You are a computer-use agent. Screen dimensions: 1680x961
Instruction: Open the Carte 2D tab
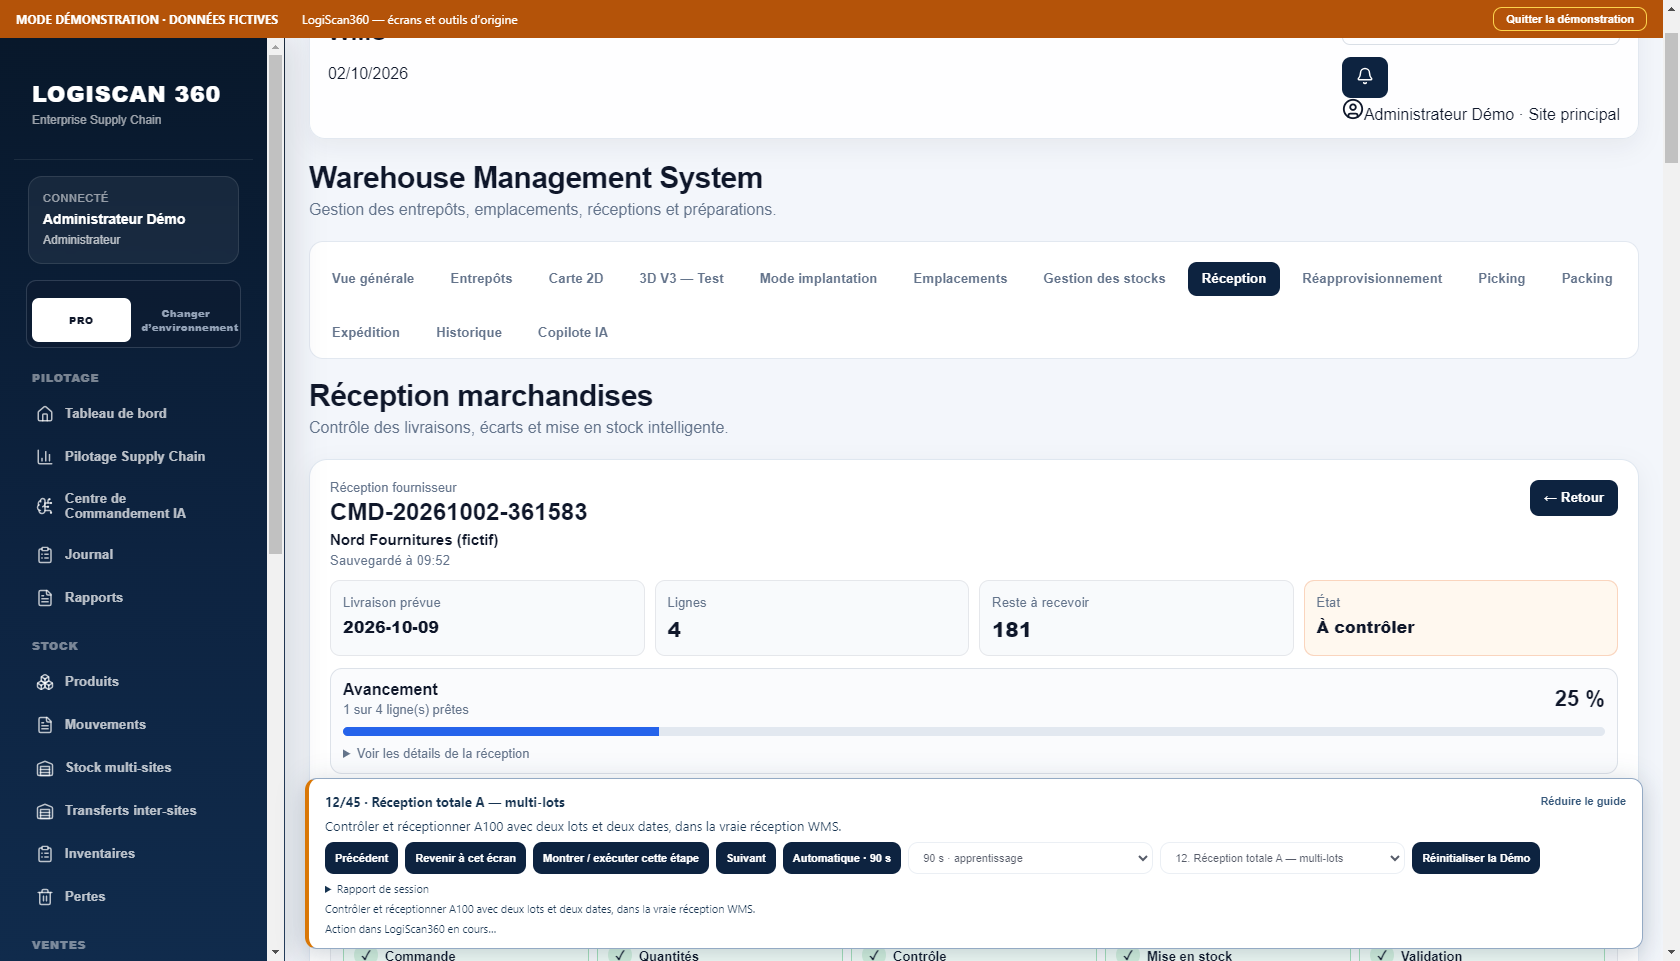coord(576,279)
